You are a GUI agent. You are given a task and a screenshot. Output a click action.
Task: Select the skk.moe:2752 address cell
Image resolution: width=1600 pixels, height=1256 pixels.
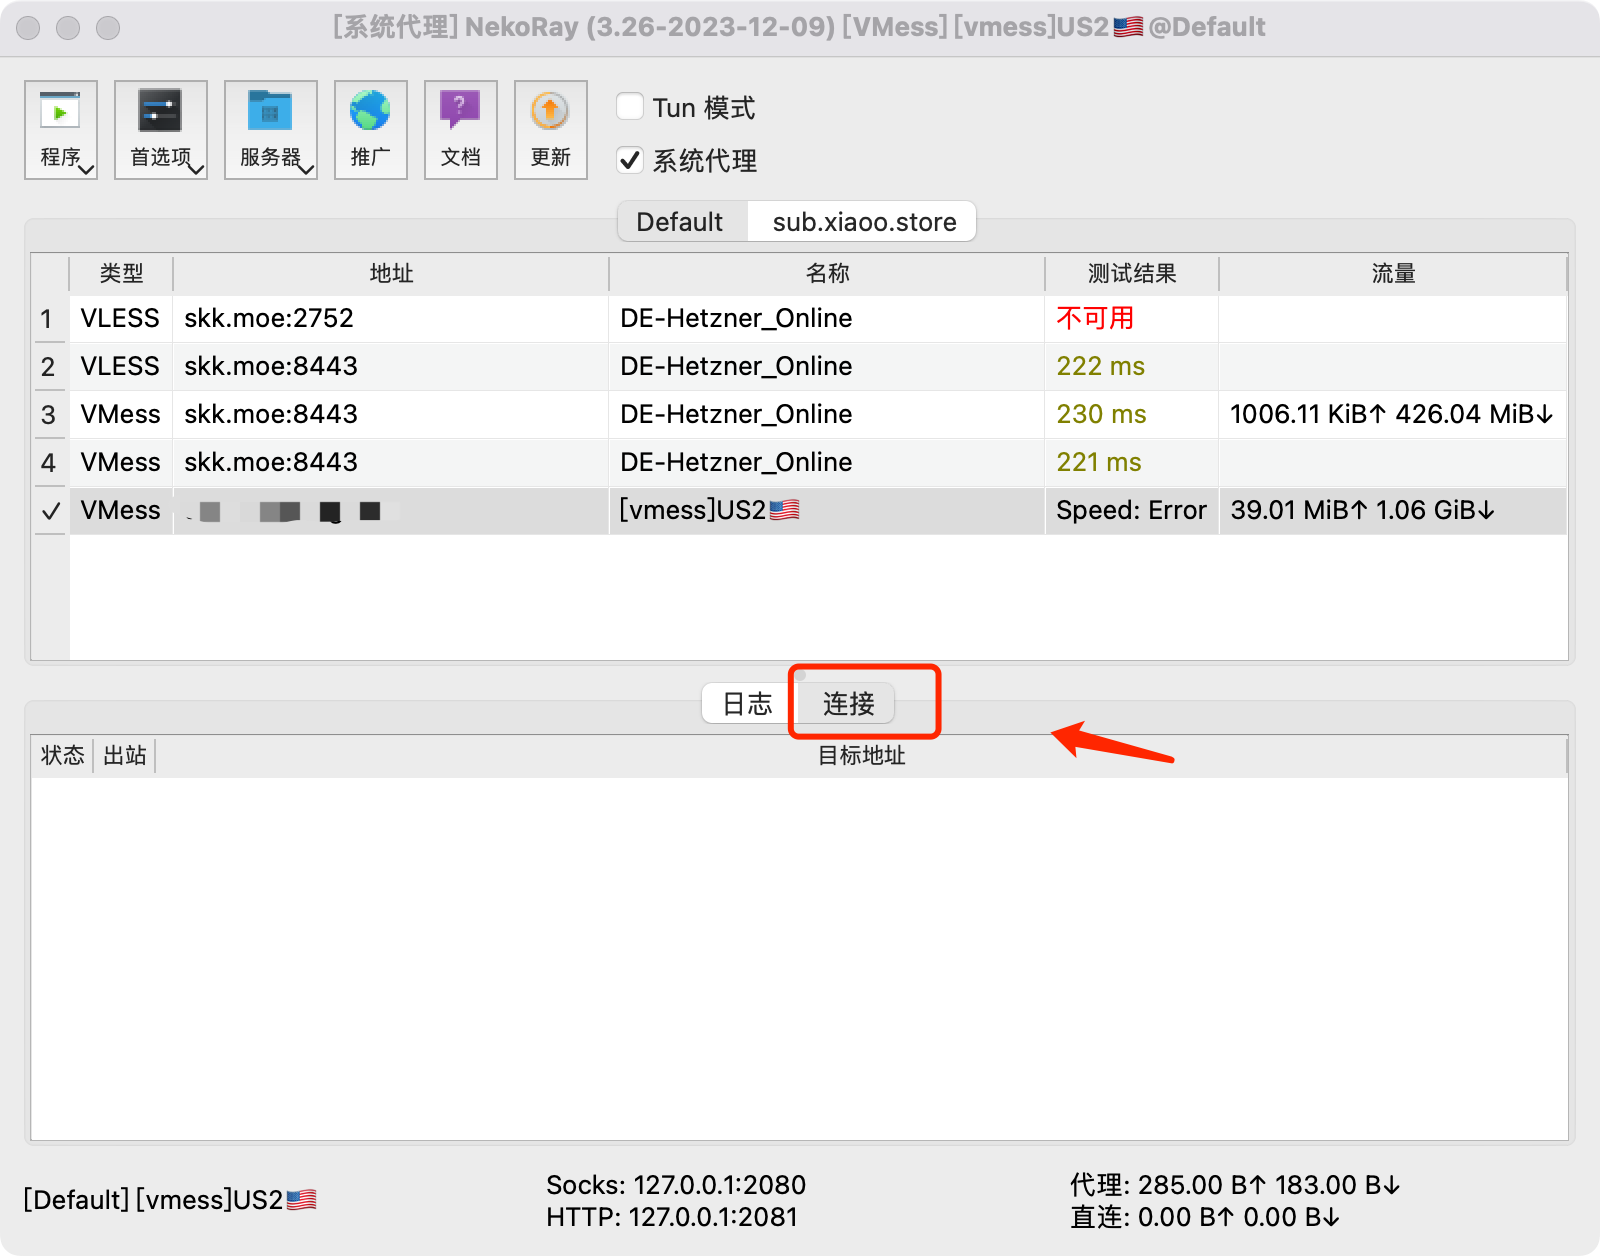[x=391, y=318]
